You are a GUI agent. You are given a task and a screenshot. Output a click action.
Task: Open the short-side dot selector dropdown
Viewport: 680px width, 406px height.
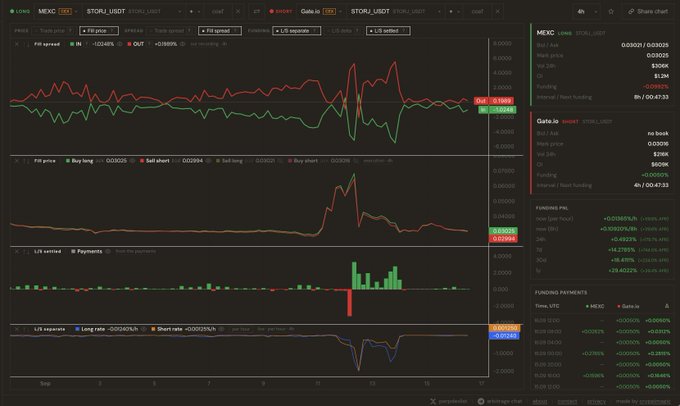click(454, 11)
